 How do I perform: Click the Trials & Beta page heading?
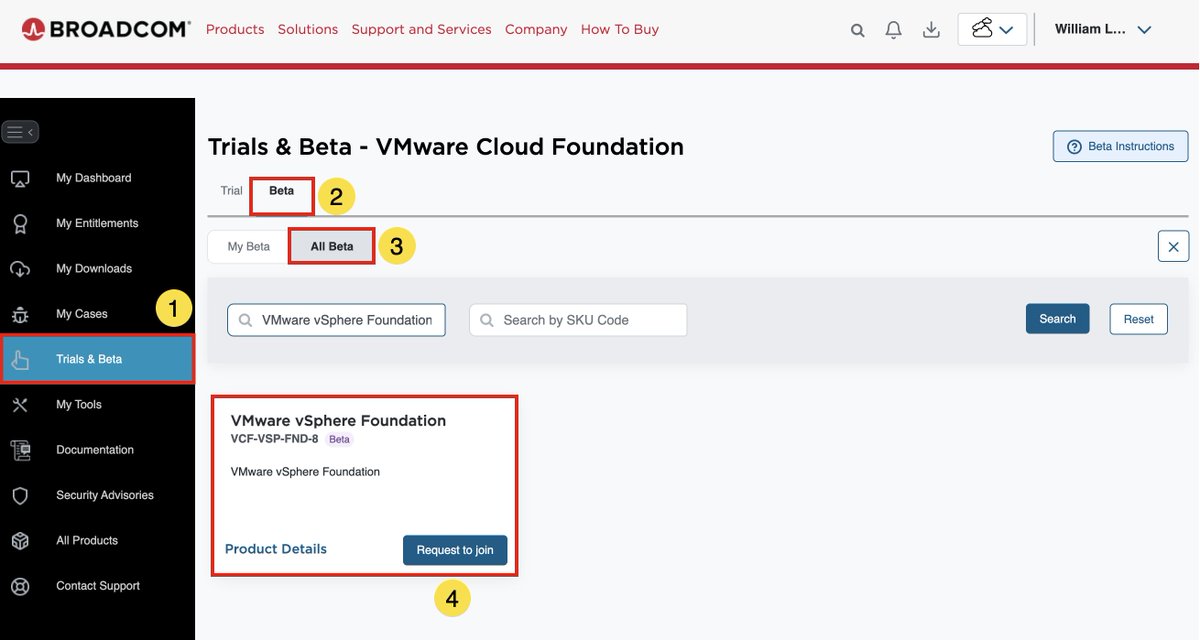446,147
